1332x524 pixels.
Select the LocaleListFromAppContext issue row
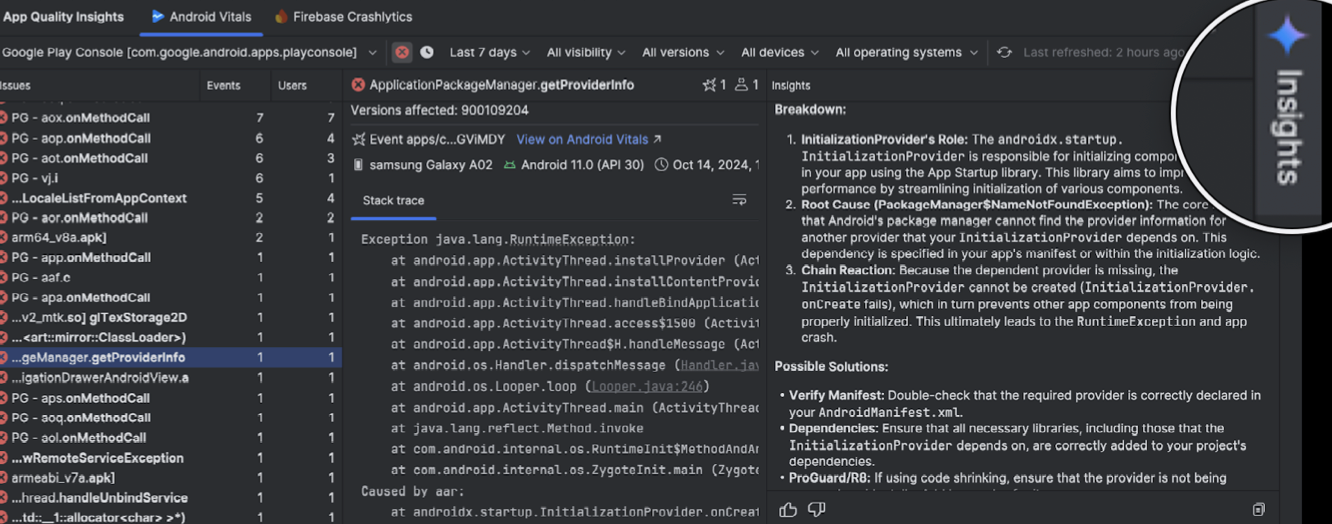[98, 198]
